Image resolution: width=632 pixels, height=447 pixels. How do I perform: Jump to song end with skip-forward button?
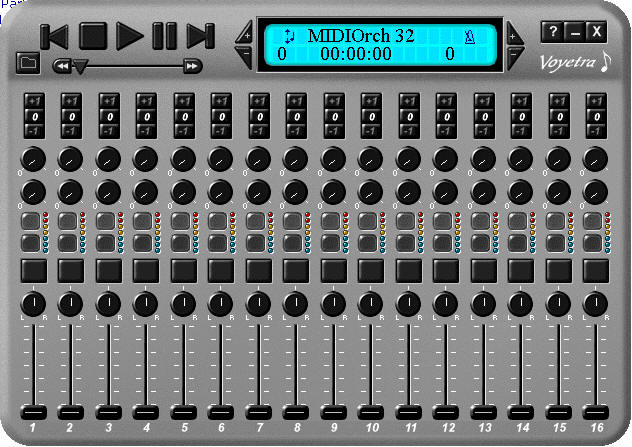(200, 36)
